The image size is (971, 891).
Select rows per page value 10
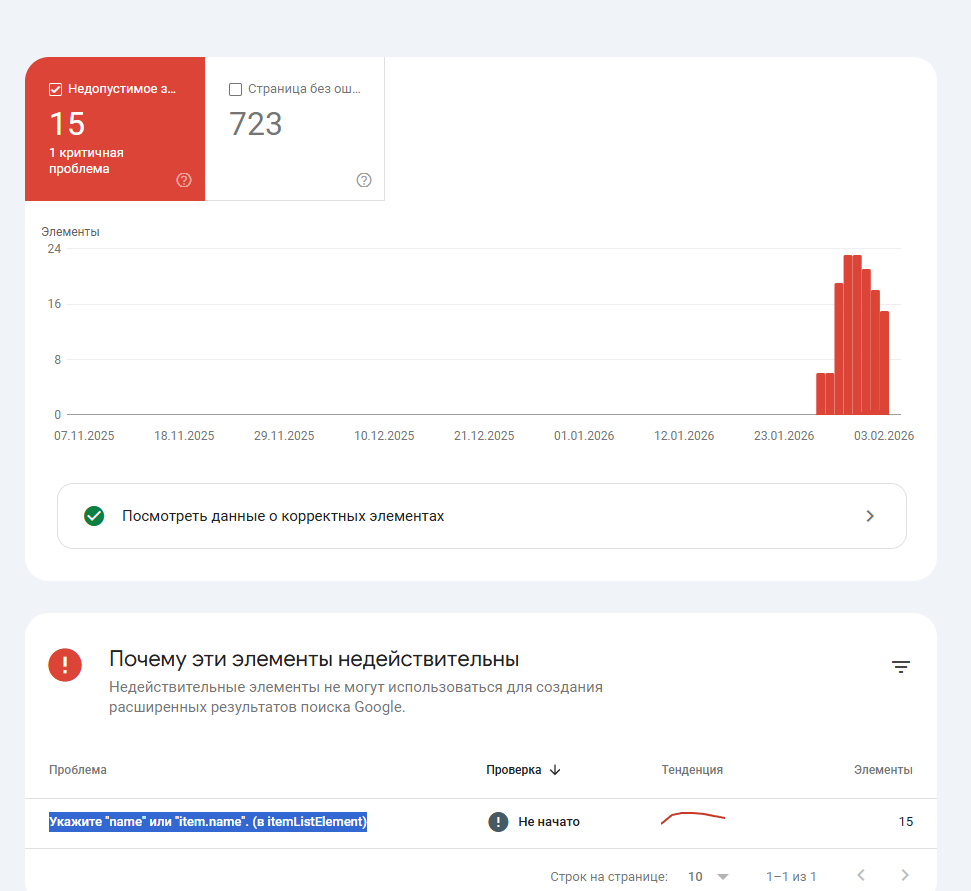695,877
